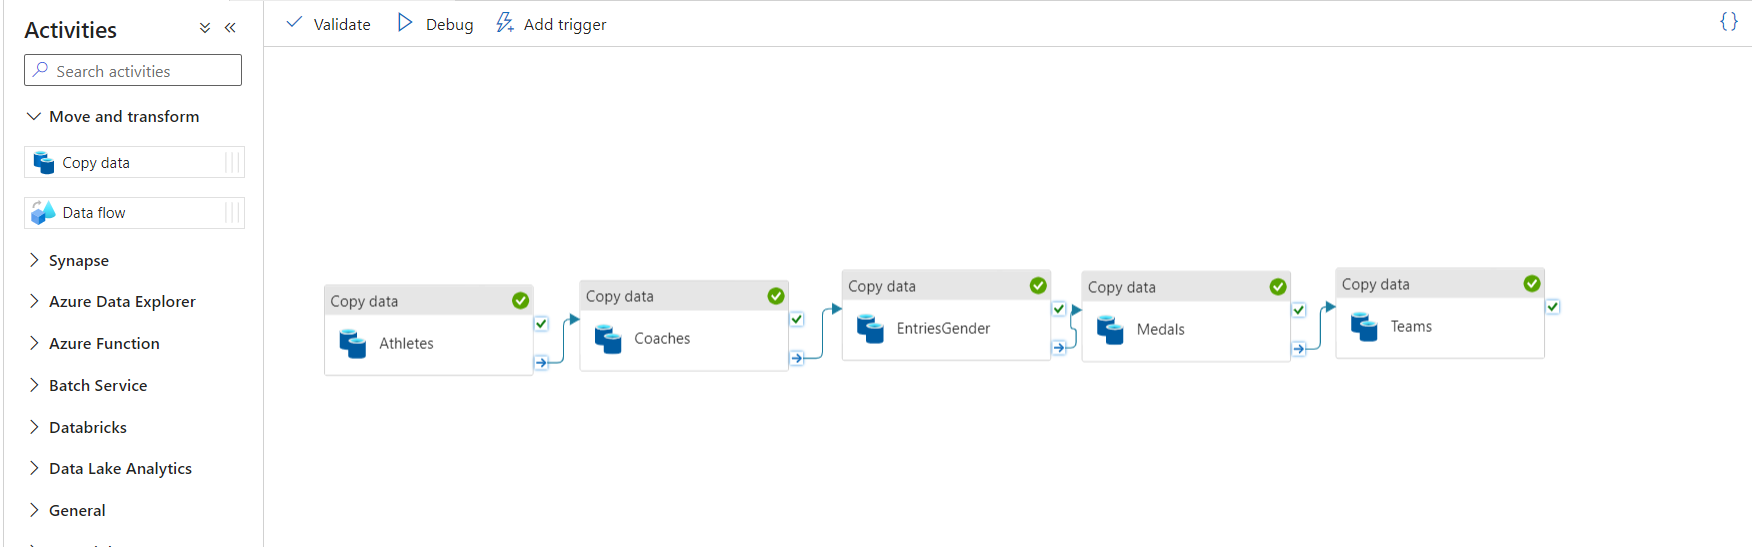The height and width of the screenshot is (547, 1752).
Task: Click the drag handle on Data flow sidebar item
Action: [x=233, y=212]
